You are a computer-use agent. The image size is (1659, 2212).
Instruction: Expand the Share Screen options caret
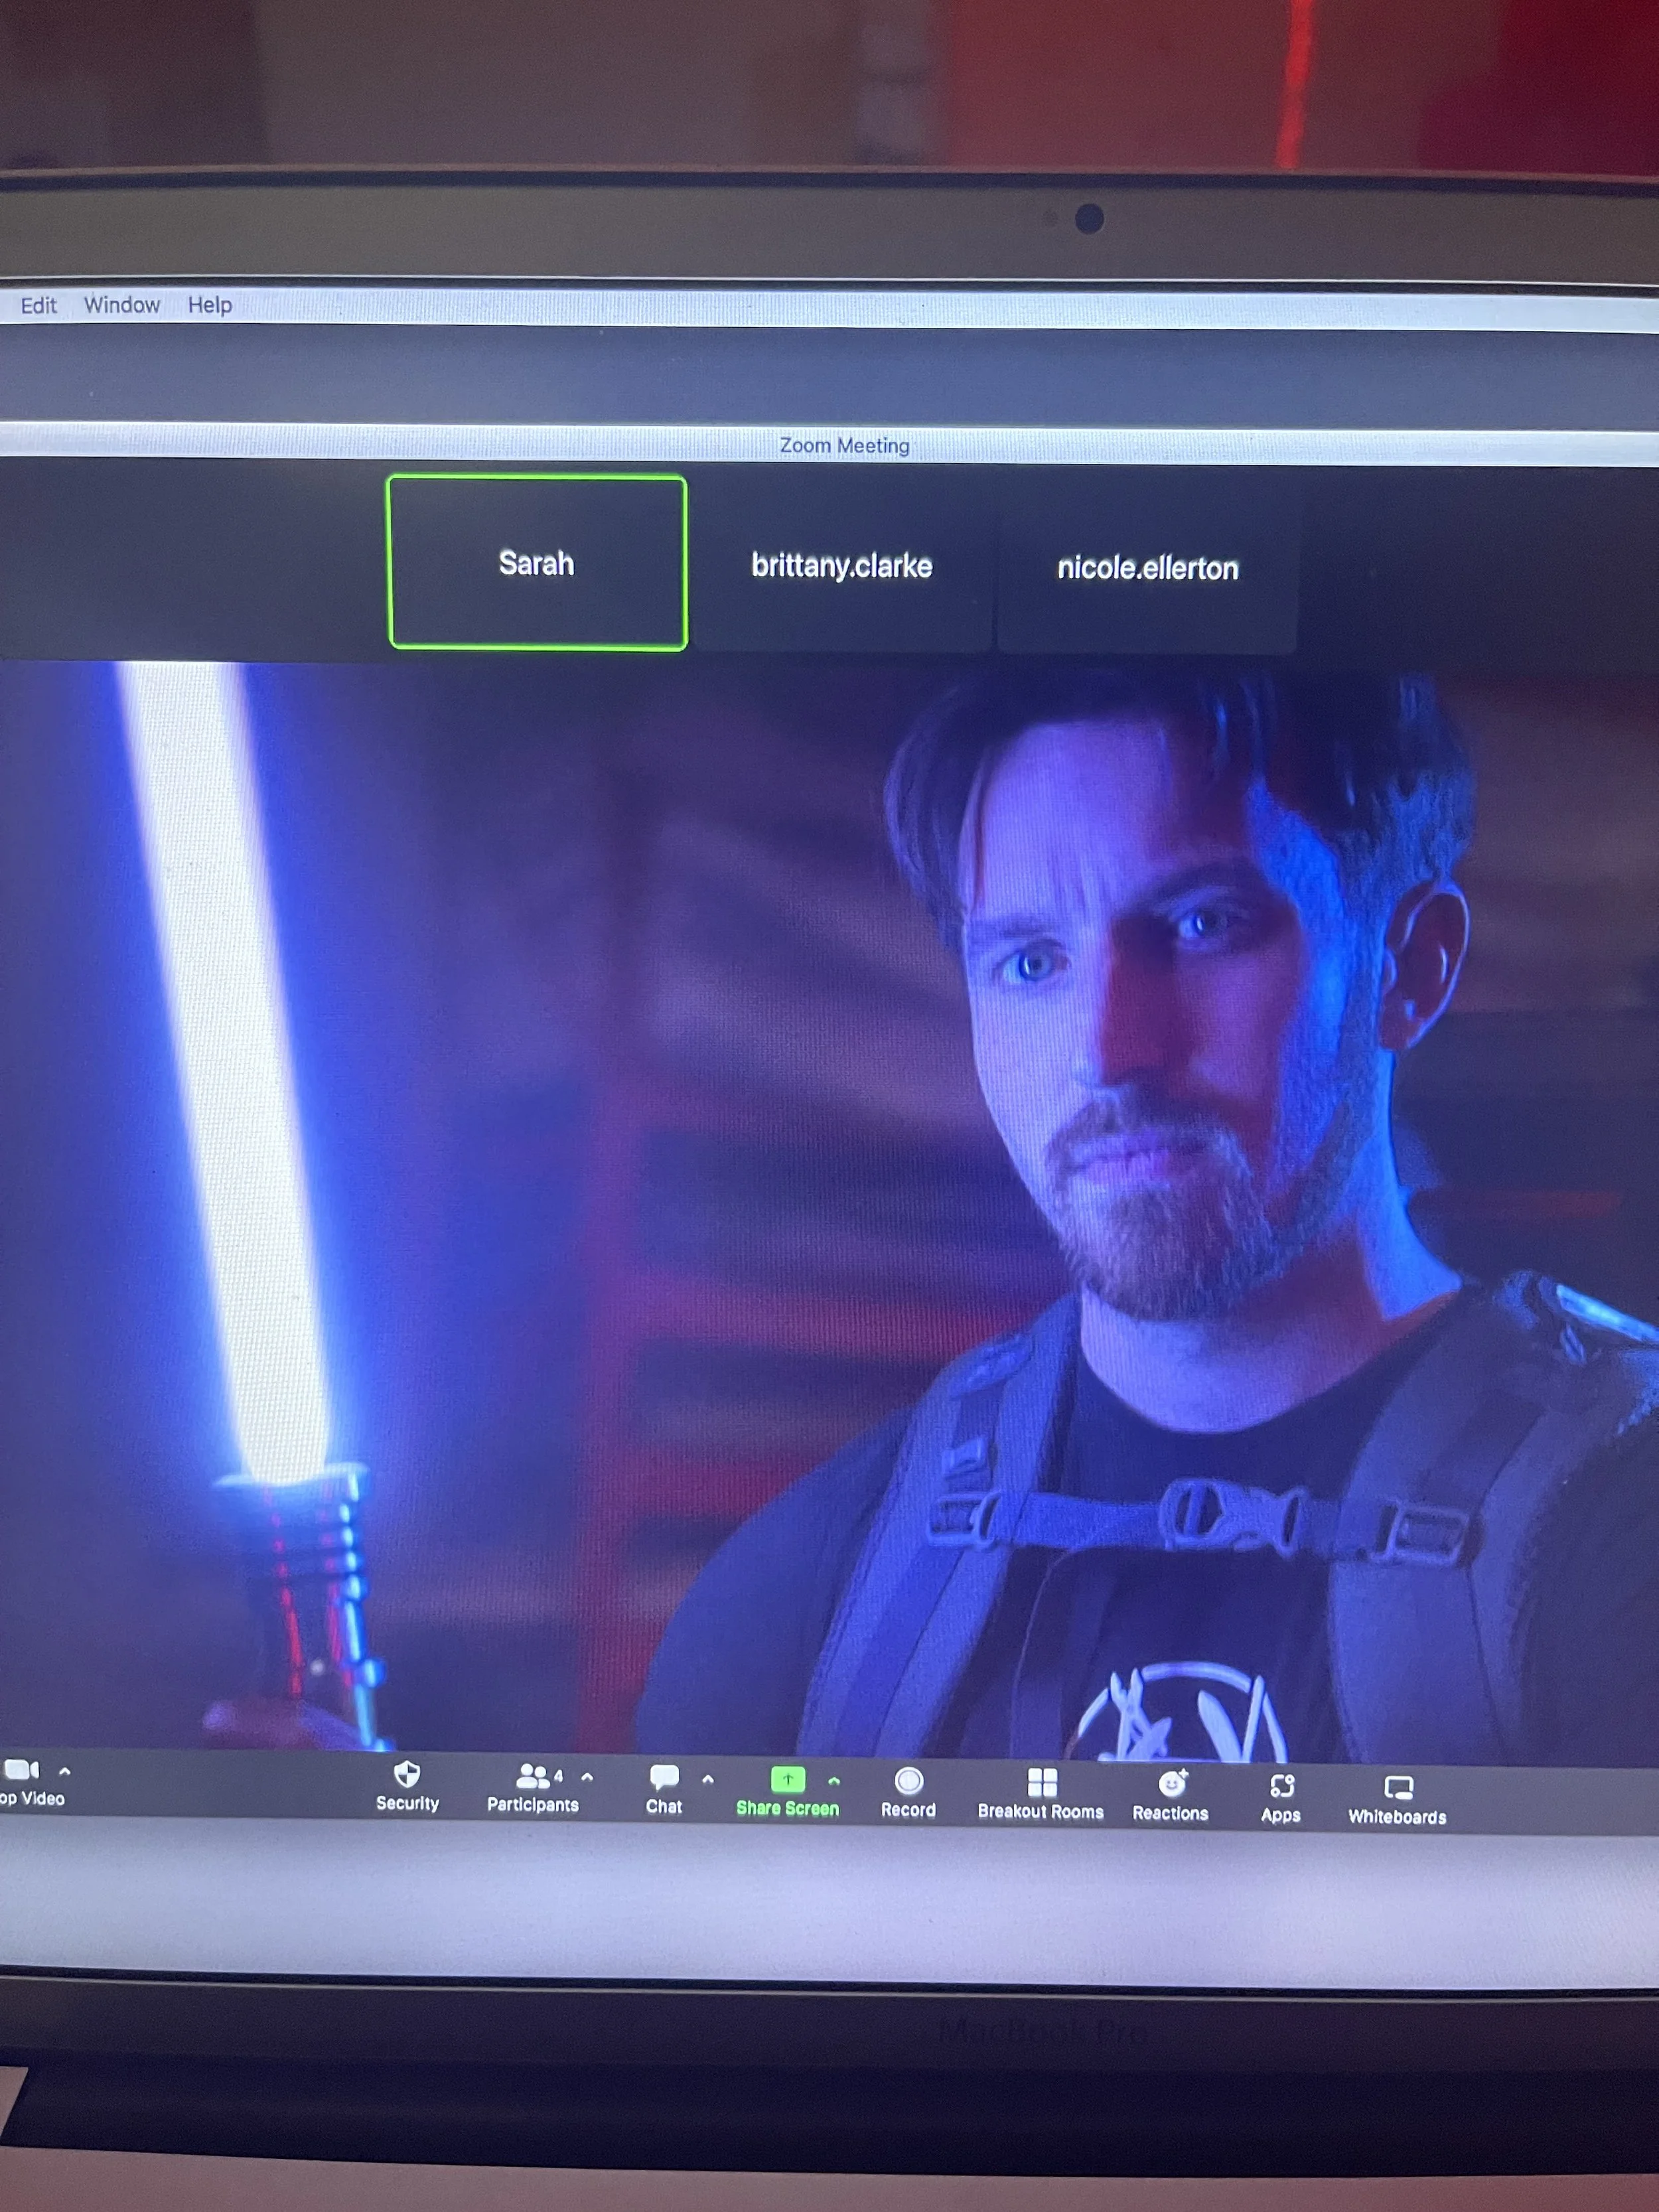tap(834, 1781)
